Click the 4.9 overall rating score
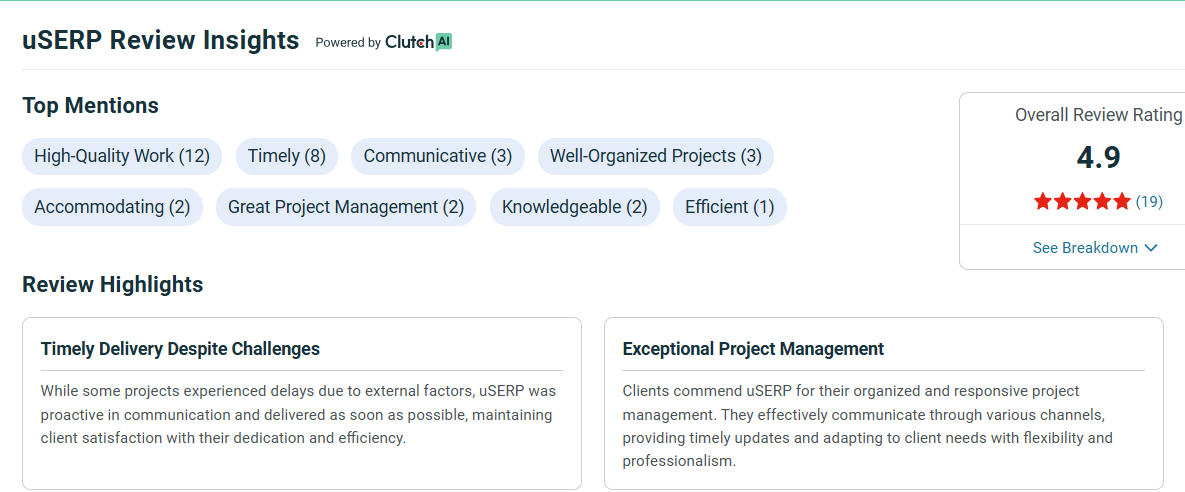Screen dimensions: 1185x492 [x=1098, y=157]
